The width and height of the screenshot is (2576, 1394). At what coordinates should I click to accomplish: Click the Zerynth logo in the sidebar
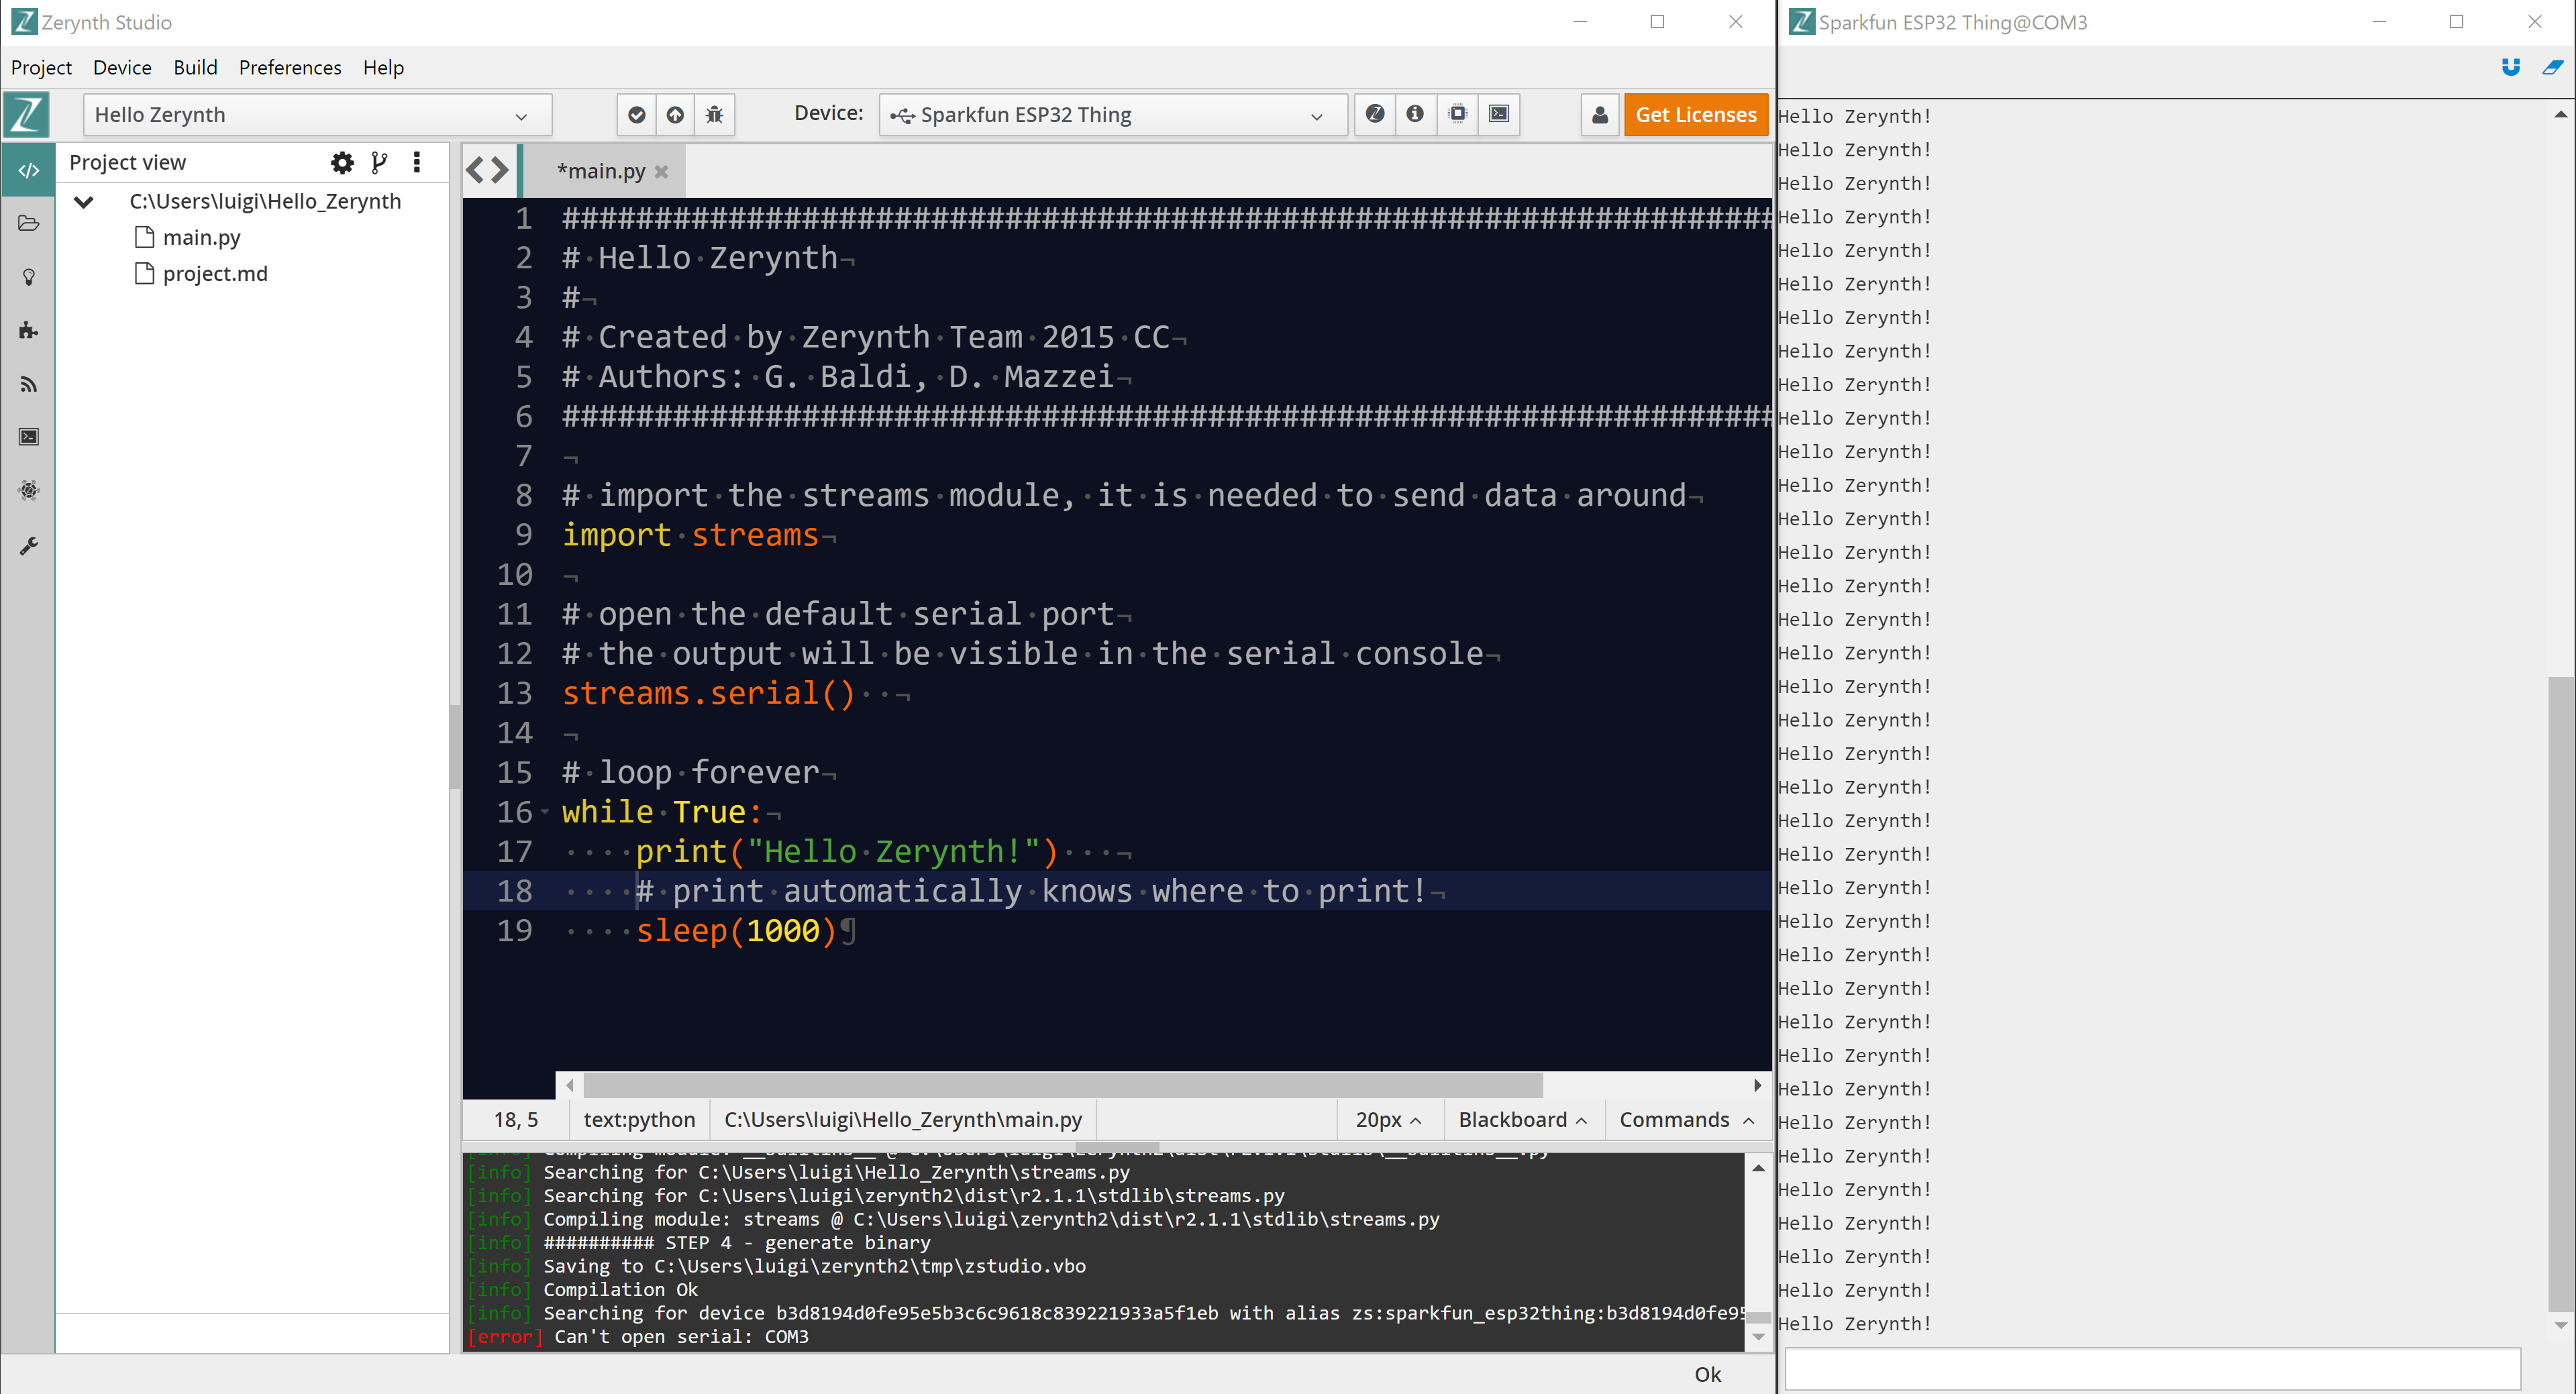pyautogui.click(x=27, y=114)
